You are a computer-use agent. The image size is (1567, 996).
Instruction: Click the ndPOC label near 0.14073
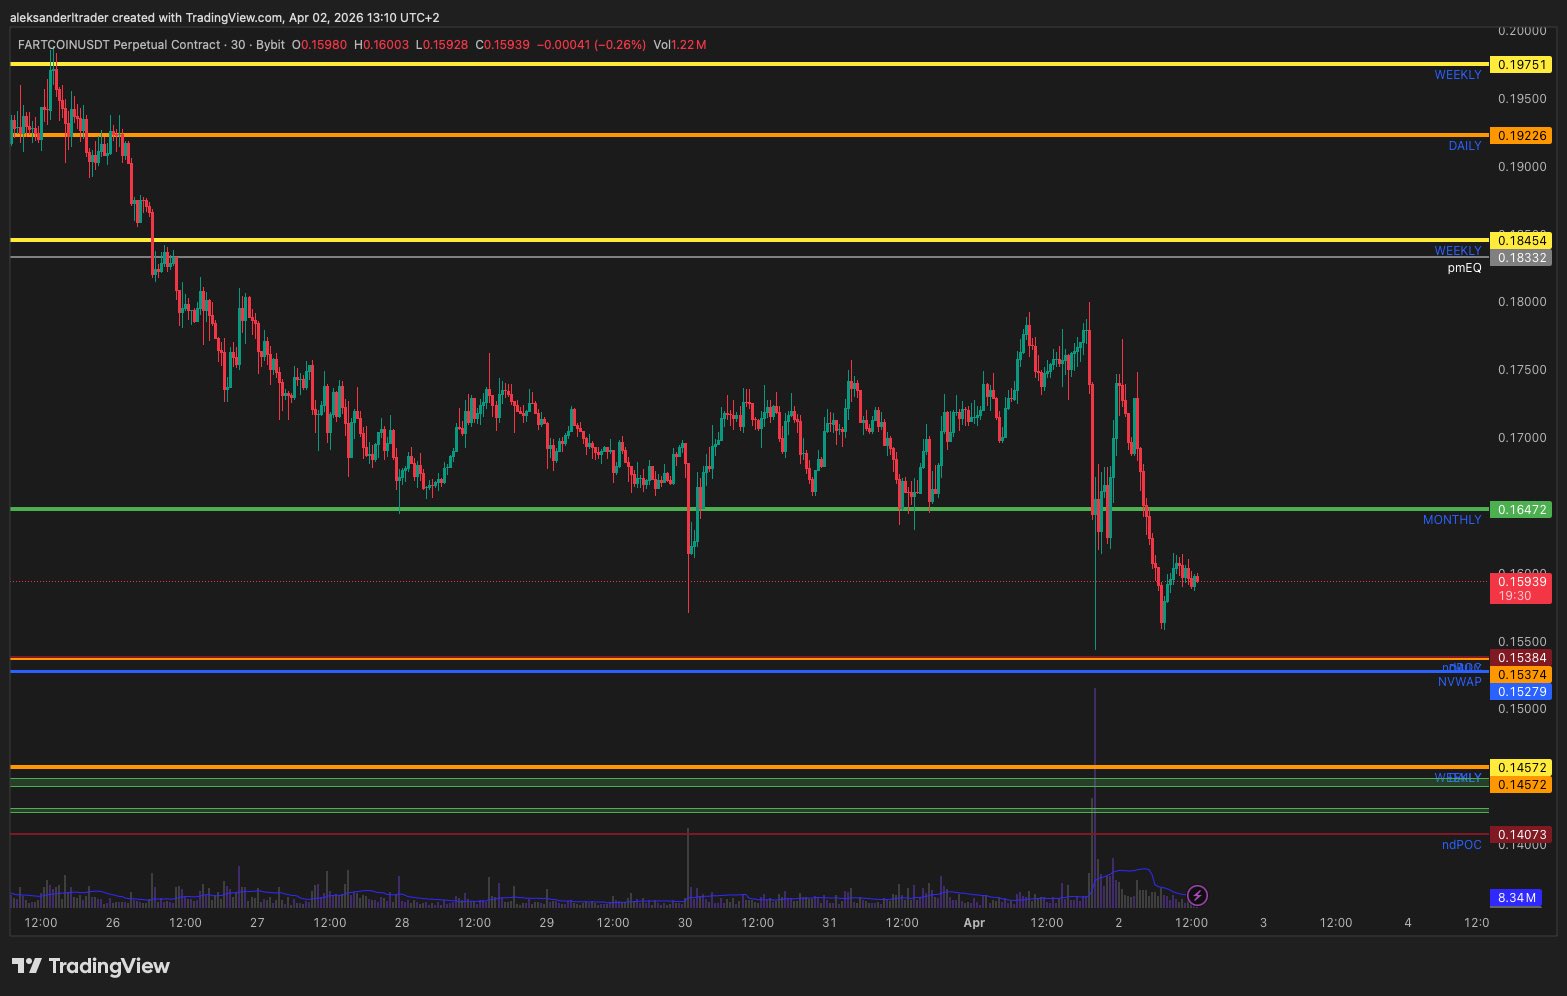pyautogui.click(x=1461, y=845)
